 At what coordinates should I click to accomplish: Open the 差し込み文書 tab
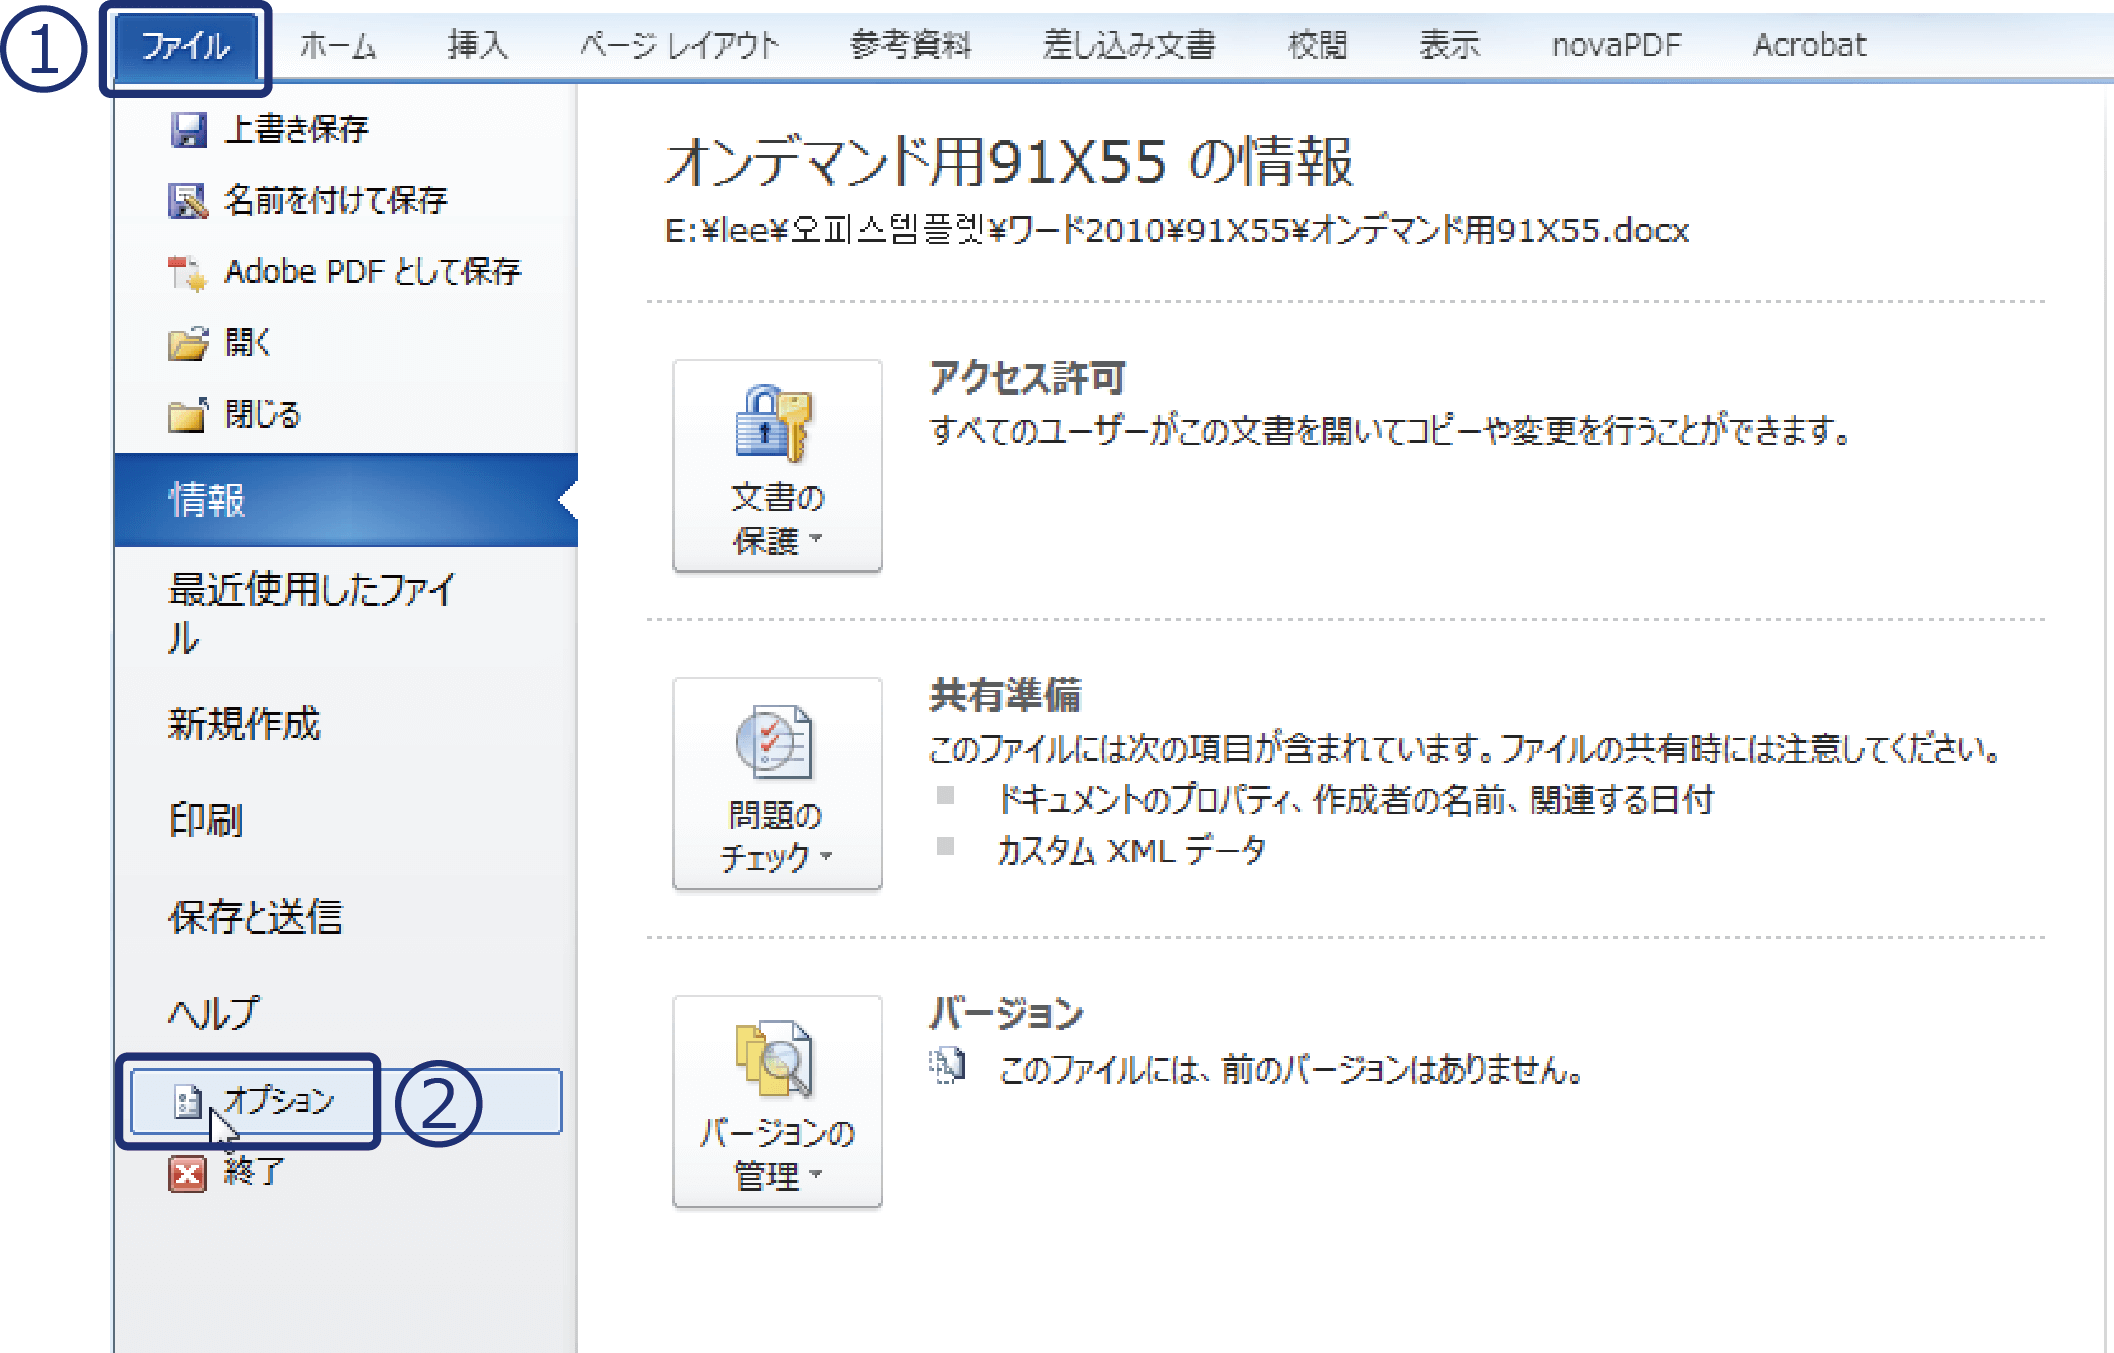click(1129, 45)
